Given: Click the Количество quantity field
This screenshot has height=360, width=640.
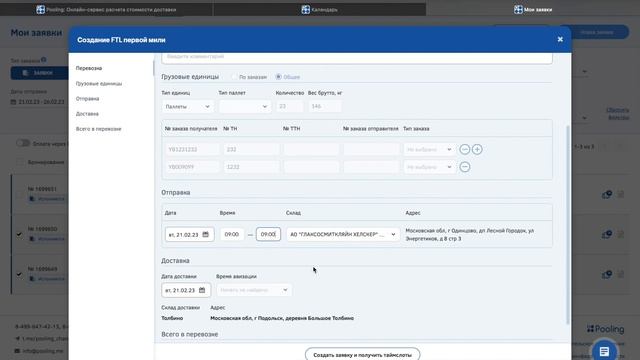Looking at the screenshot, I should pyautogui.click(x=289, y=107).
